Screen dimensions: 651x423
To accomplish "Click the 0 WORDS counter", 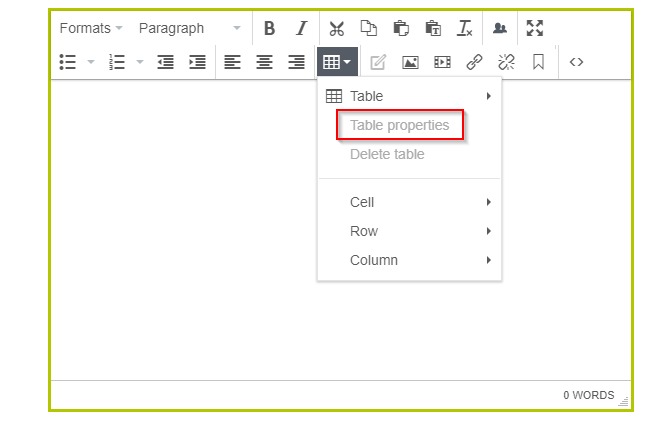I will click(x=588, y=395).
